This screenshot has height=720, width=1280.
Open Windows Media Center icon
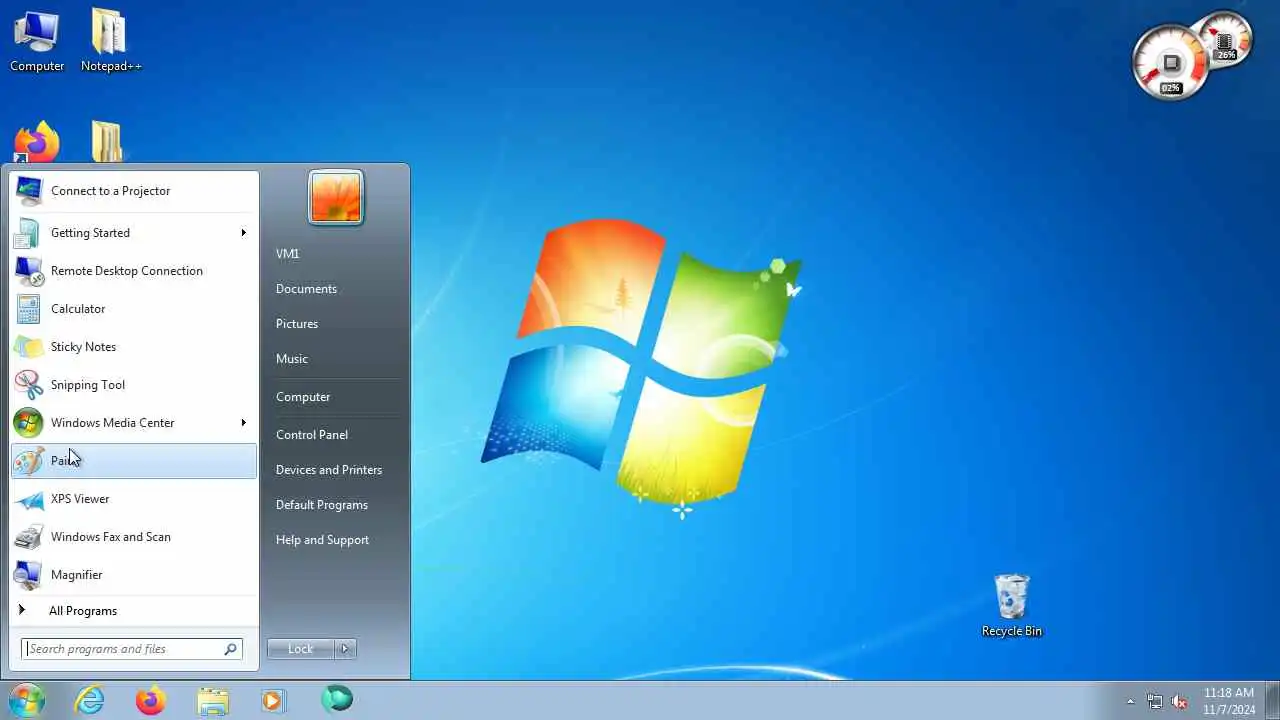[x=28, y=423]
